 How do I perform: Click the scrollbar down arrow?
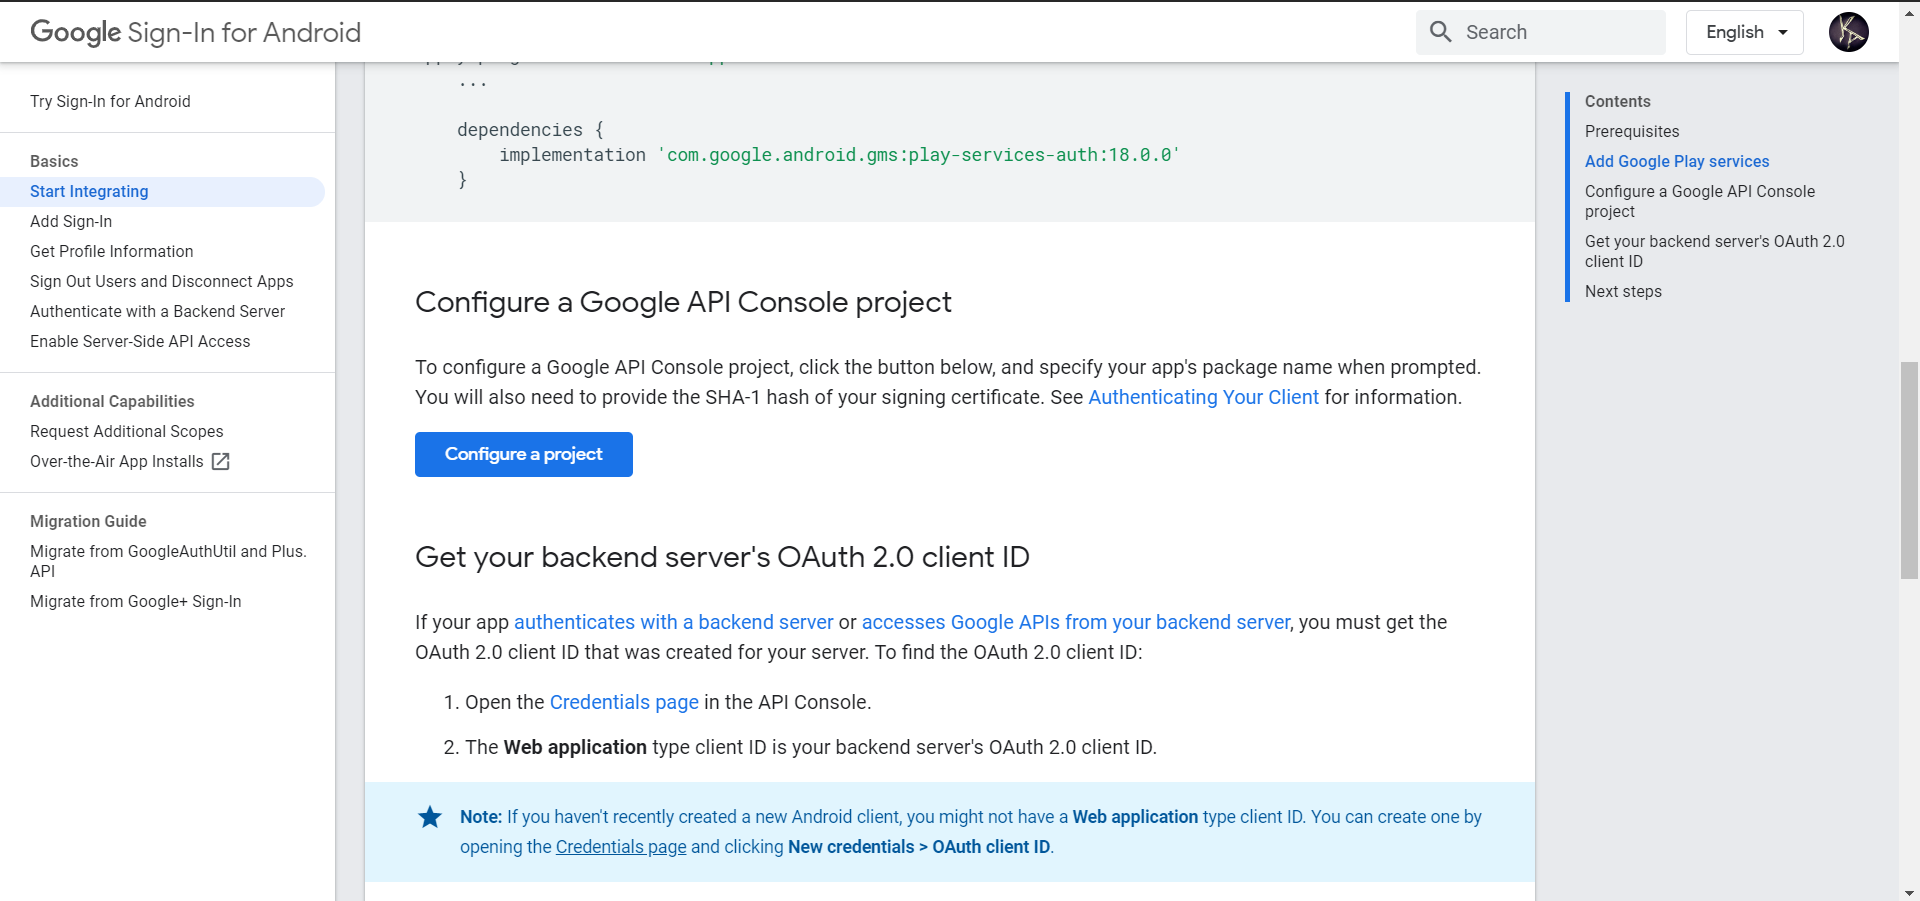click(x=1909, y=892)
